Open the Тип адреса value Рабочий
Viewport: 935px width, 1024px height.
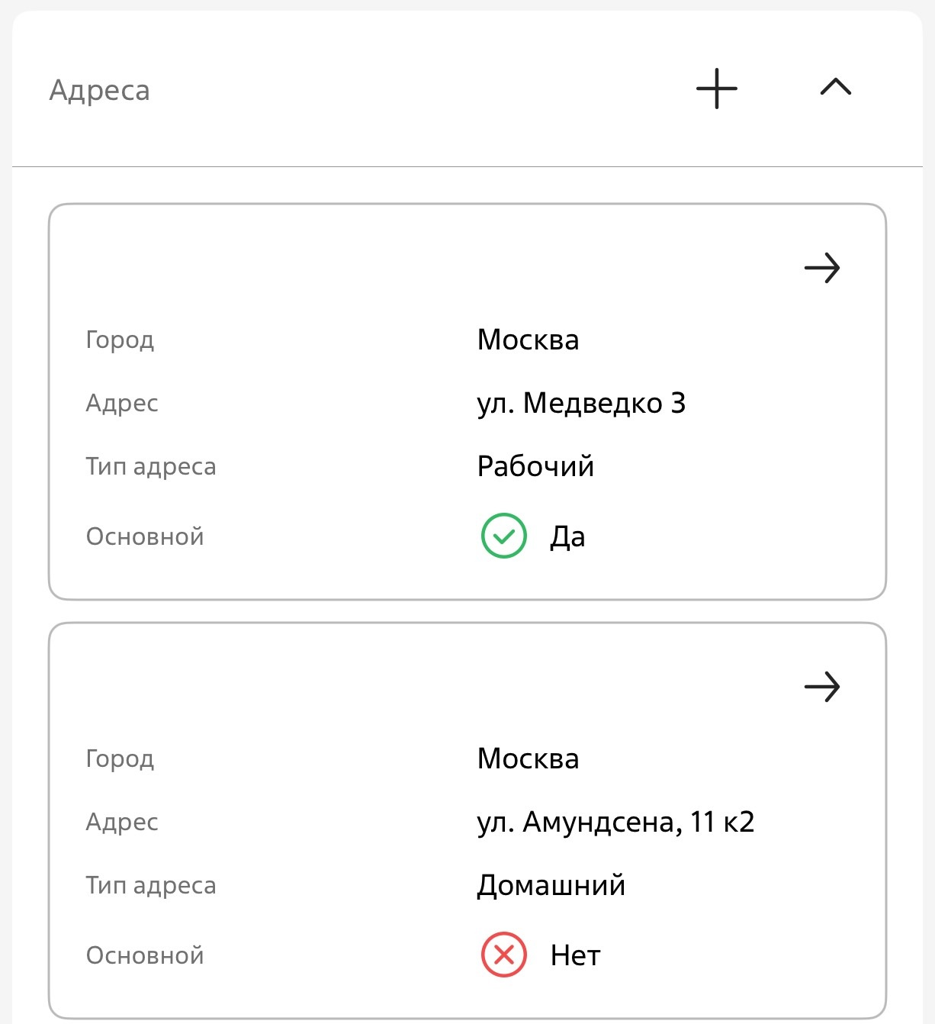[535, 465]
